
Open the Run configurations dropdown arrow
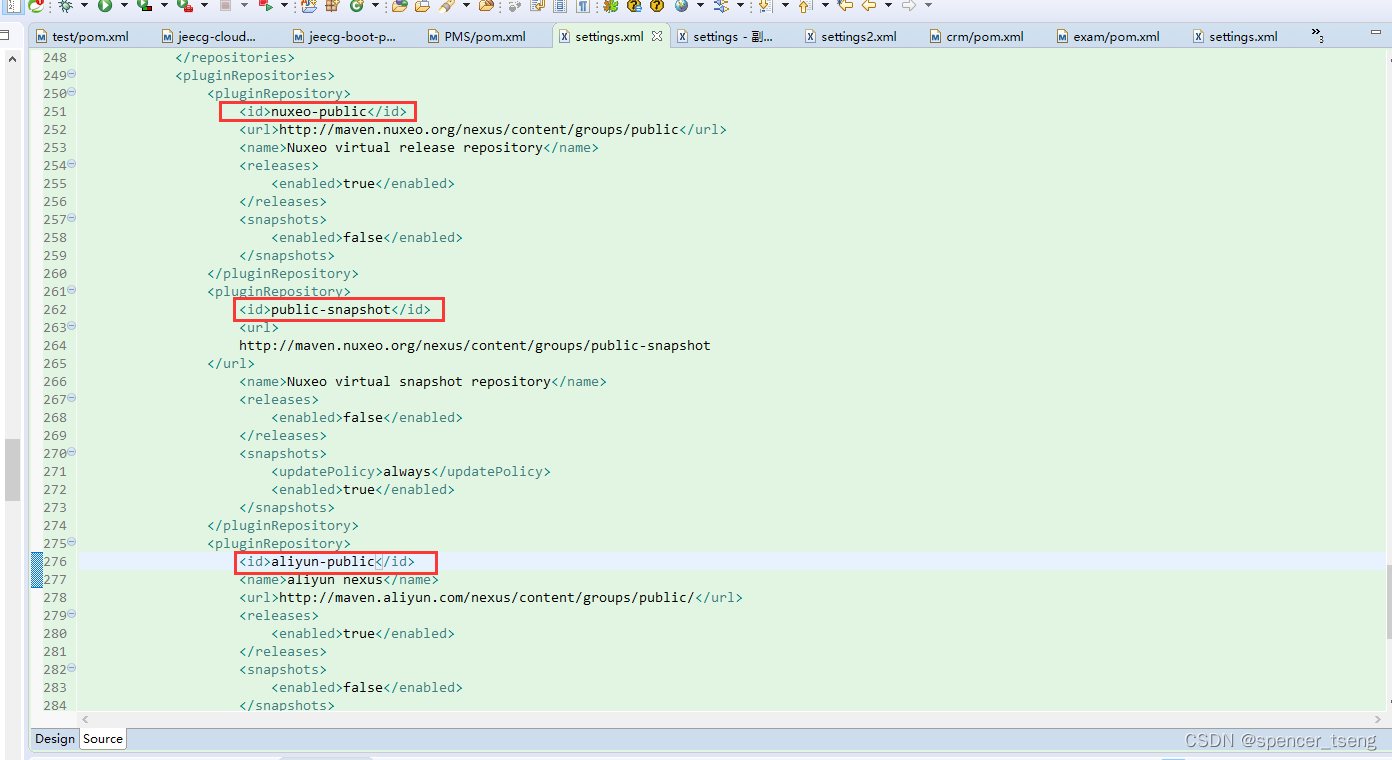point(124,5)
